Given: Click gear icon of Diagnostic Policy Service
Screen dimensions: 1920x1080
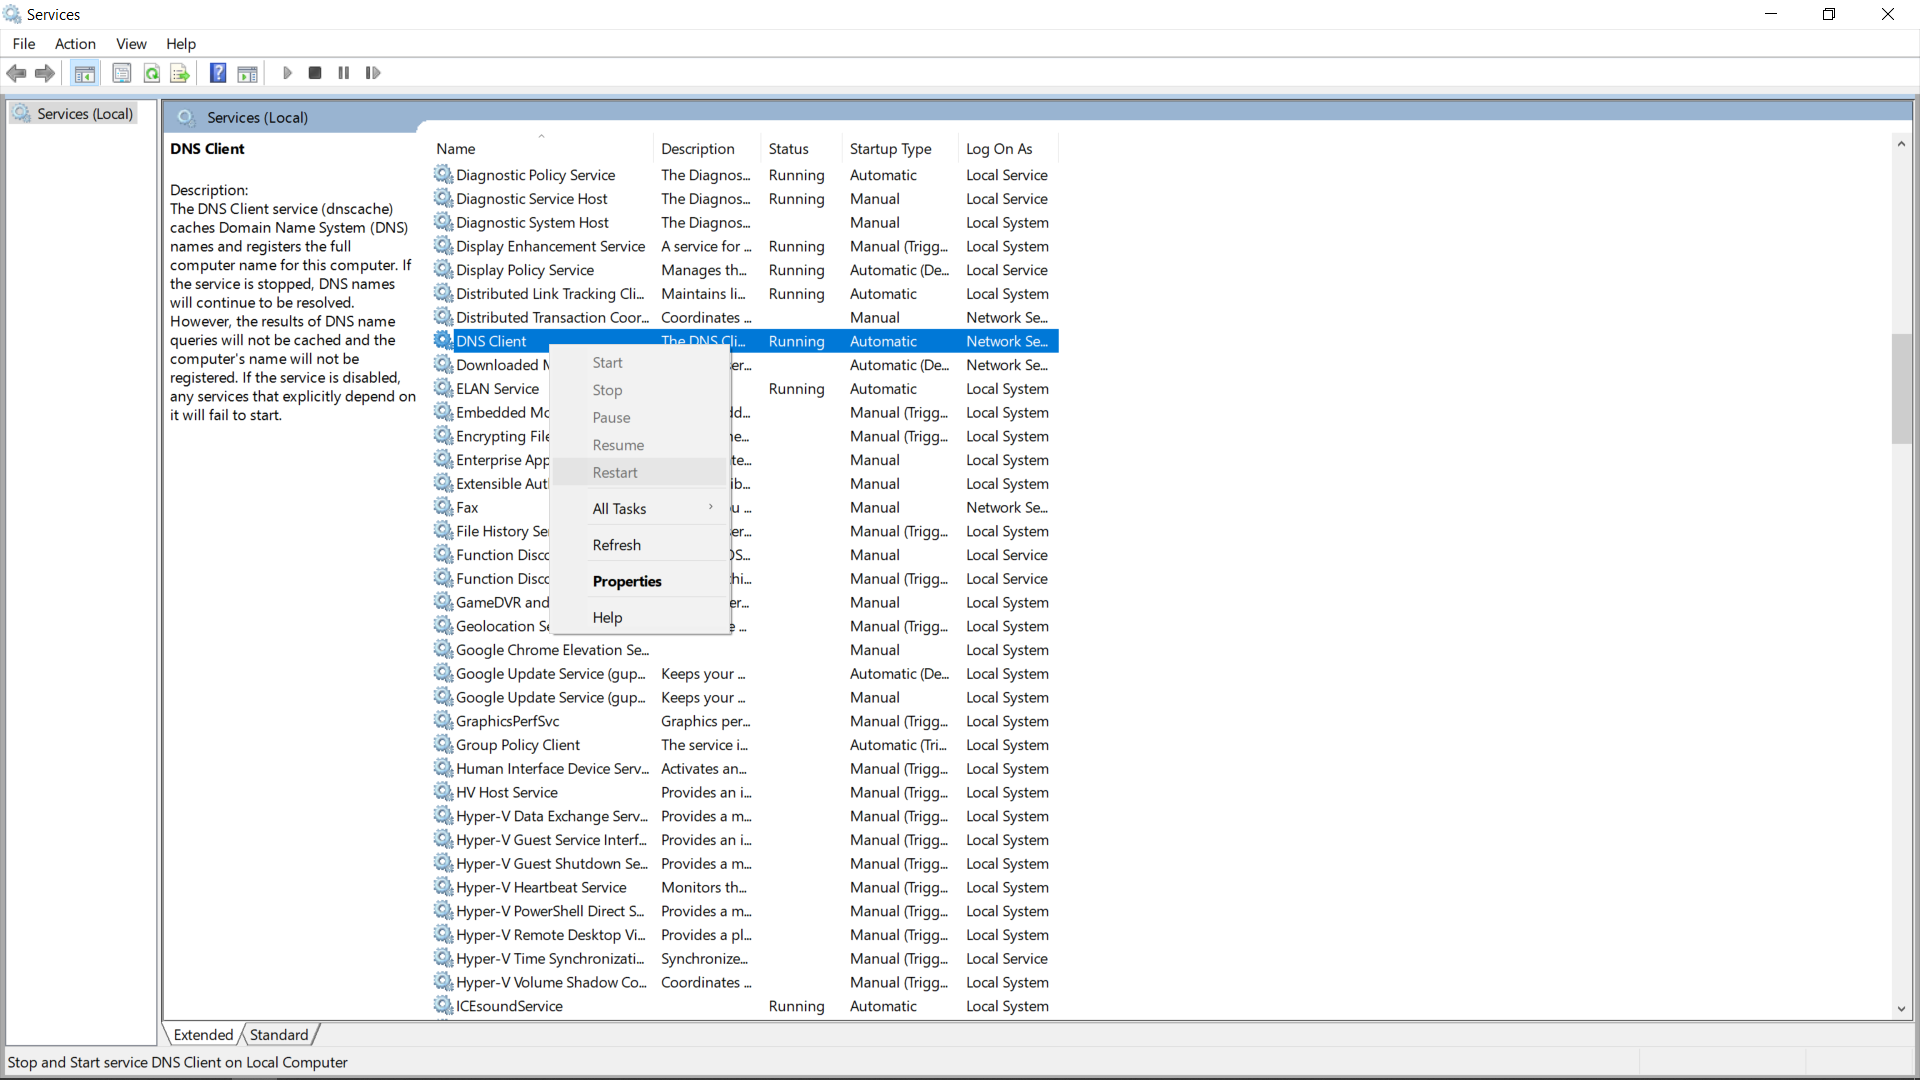Looking at the screenshot, I should pyautogui.click(x=443, y=174).
